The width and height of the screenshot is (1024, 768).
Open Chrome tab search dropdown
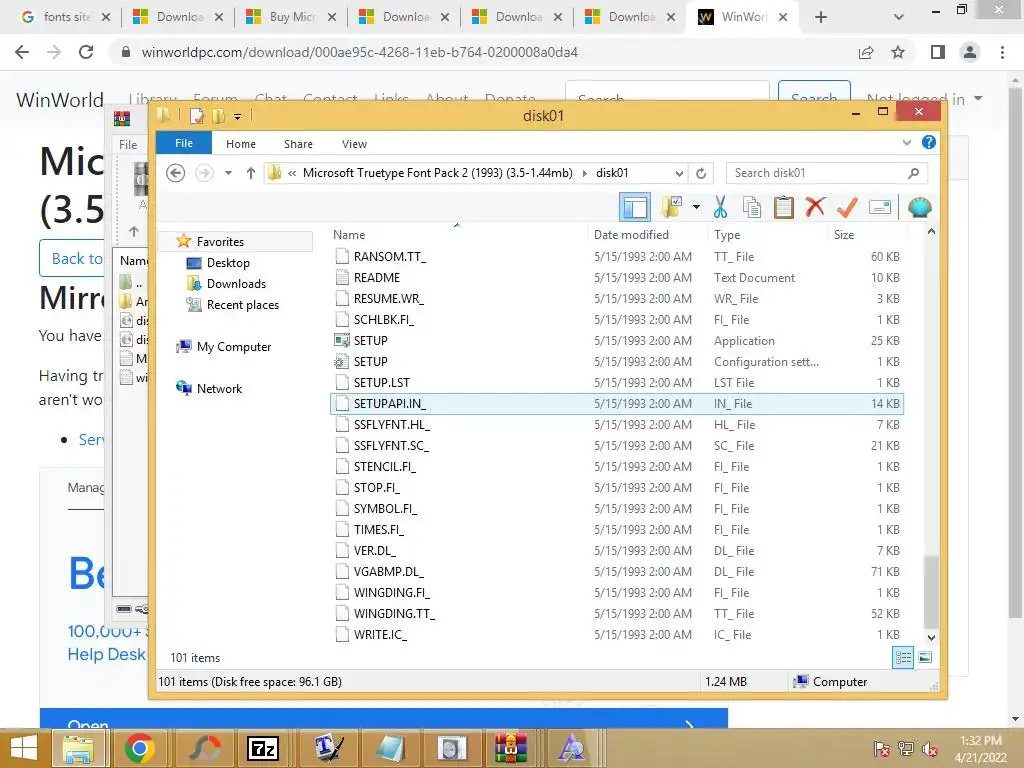click(899, 18)
